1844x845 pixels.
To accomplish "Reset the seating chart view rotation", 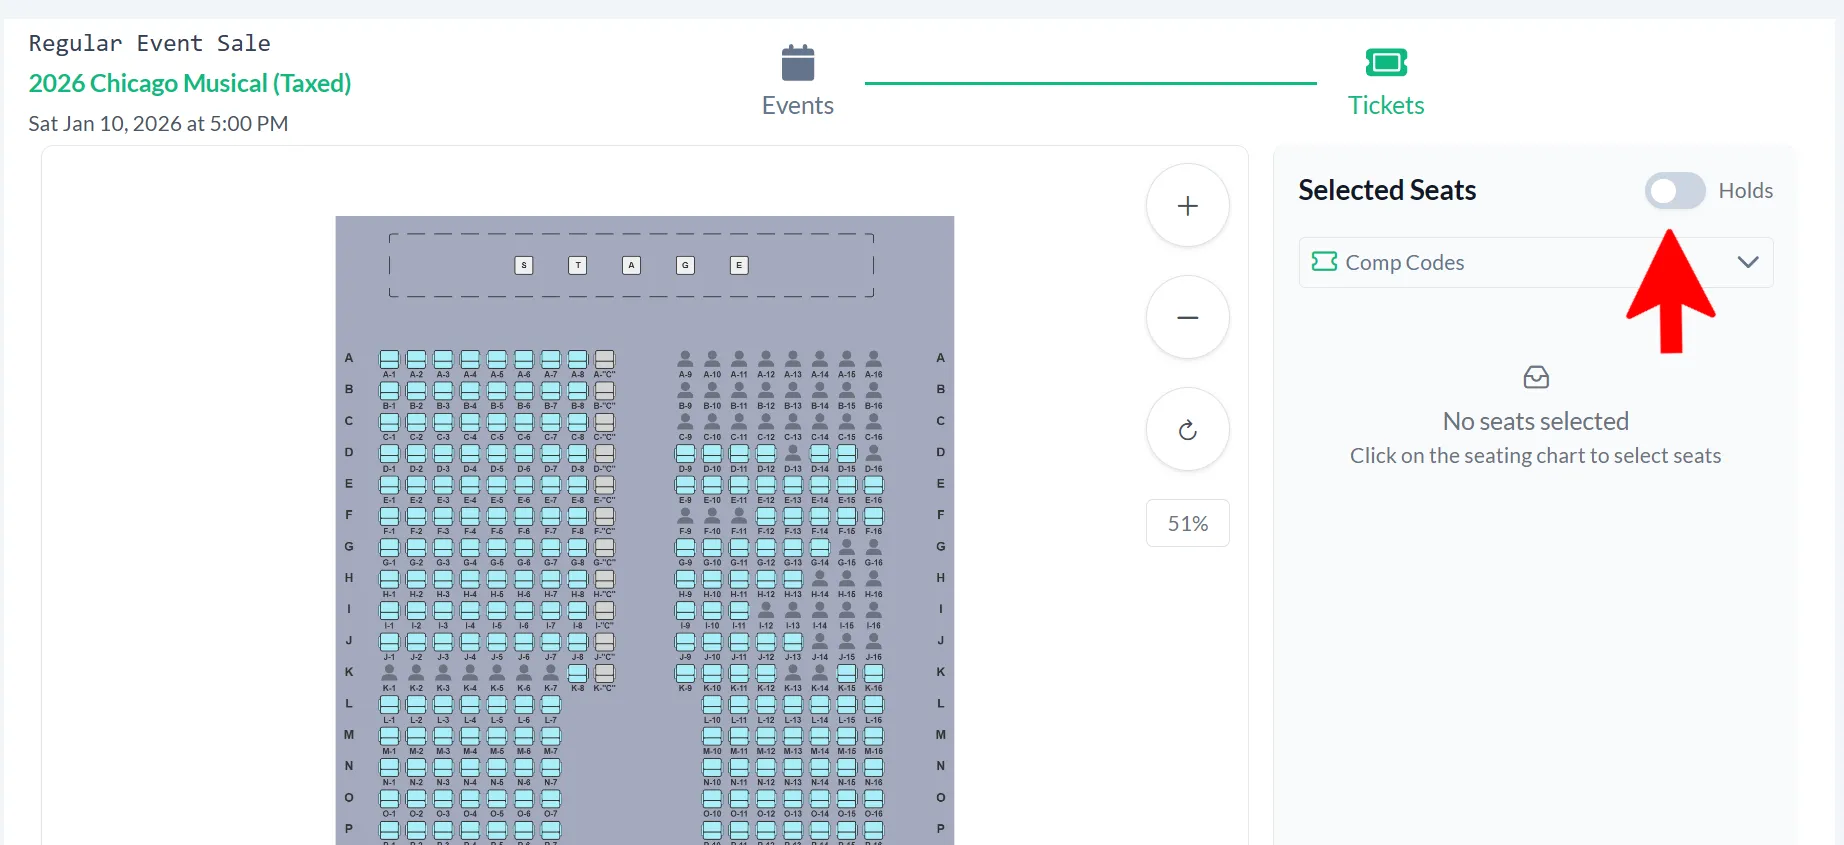I will pos(1187,430).
